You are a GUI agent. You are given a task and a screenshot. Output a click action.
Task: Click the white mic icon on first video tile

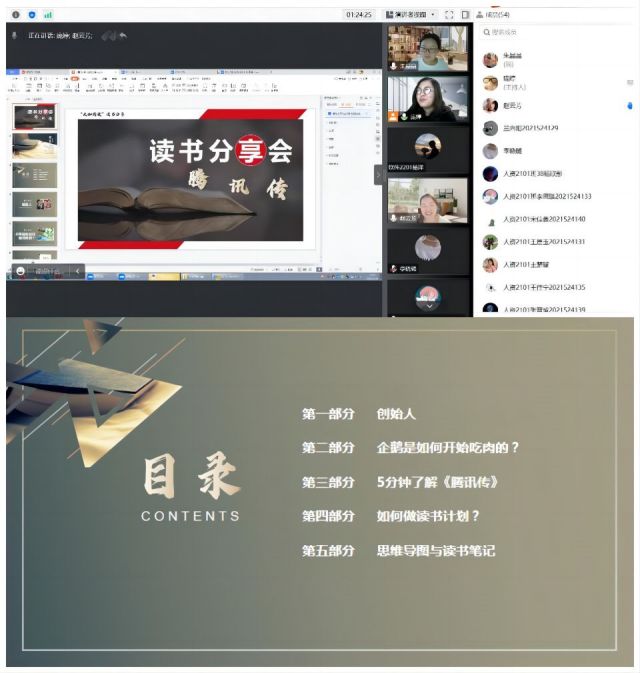coord(393,66)
